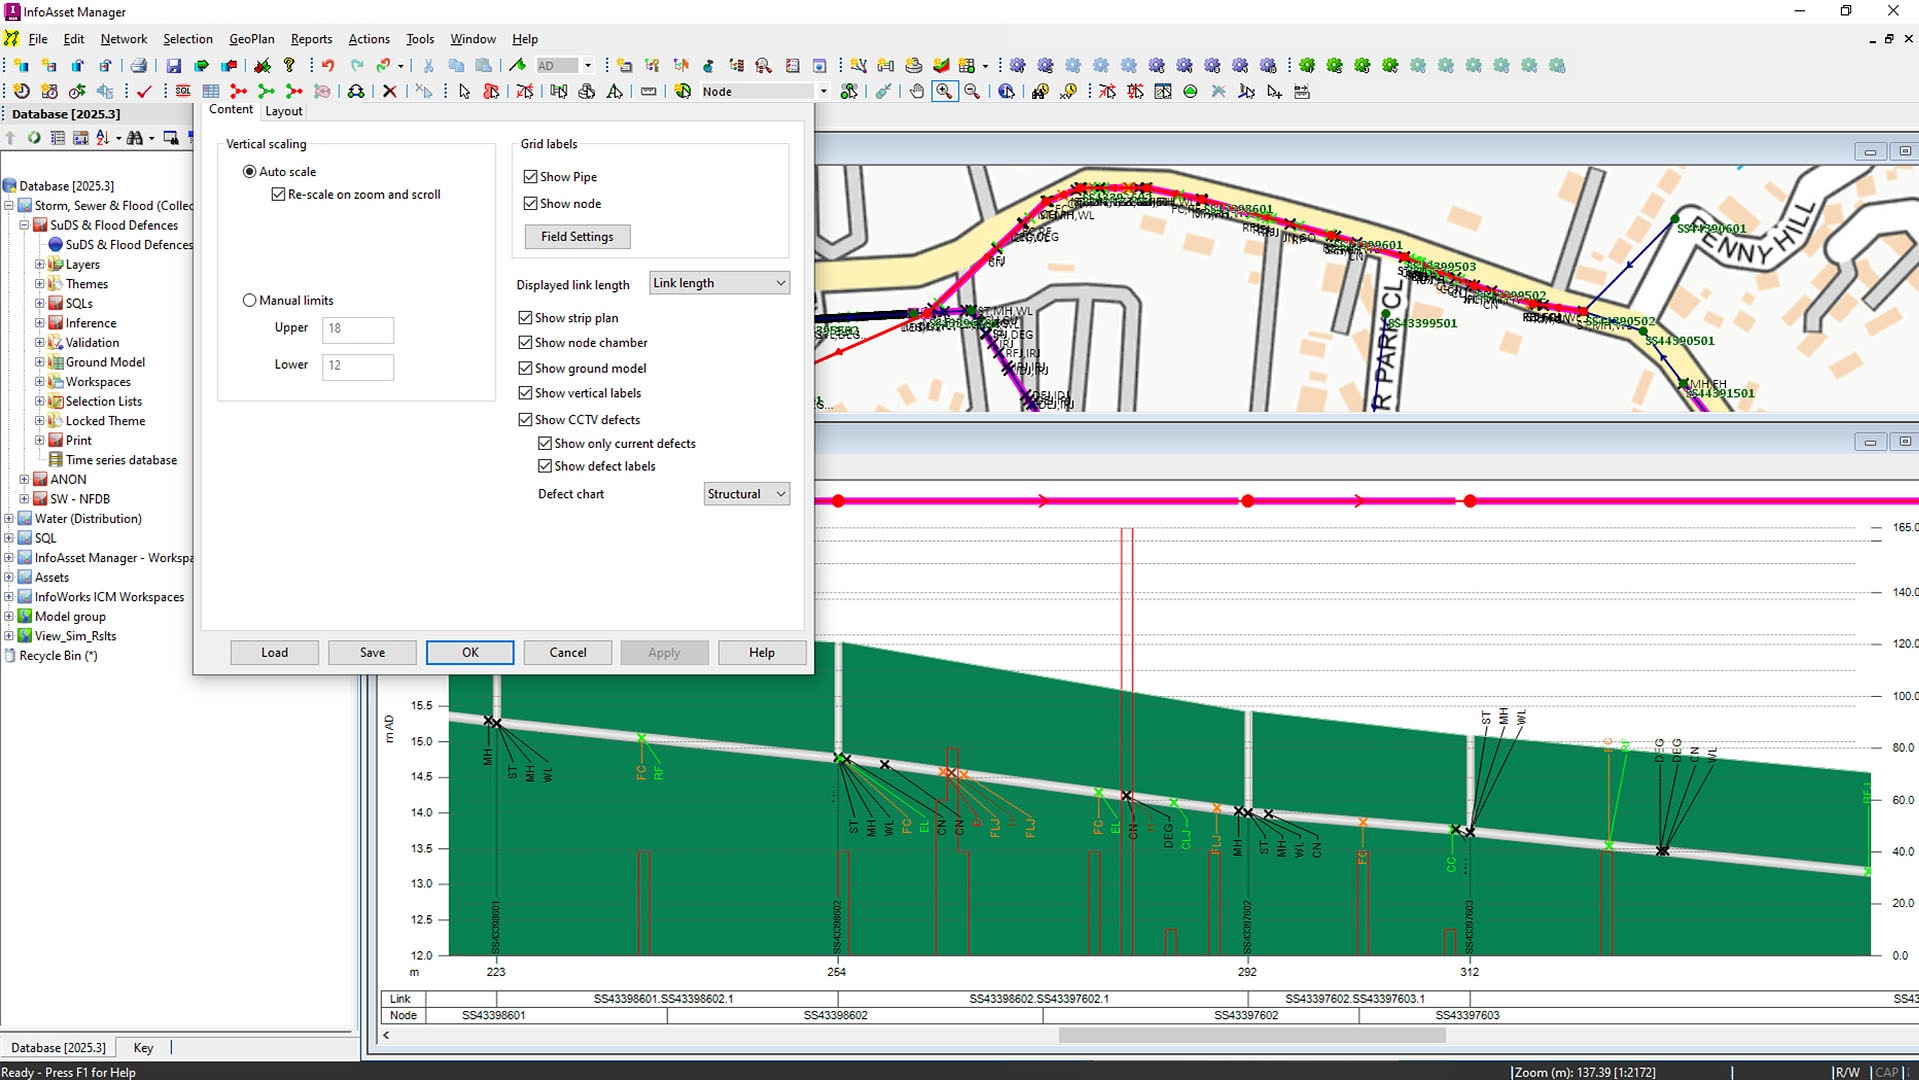Click the OK button in the dialog
The width and height of the screenshot is (1919, 1080).
point(470,653)
